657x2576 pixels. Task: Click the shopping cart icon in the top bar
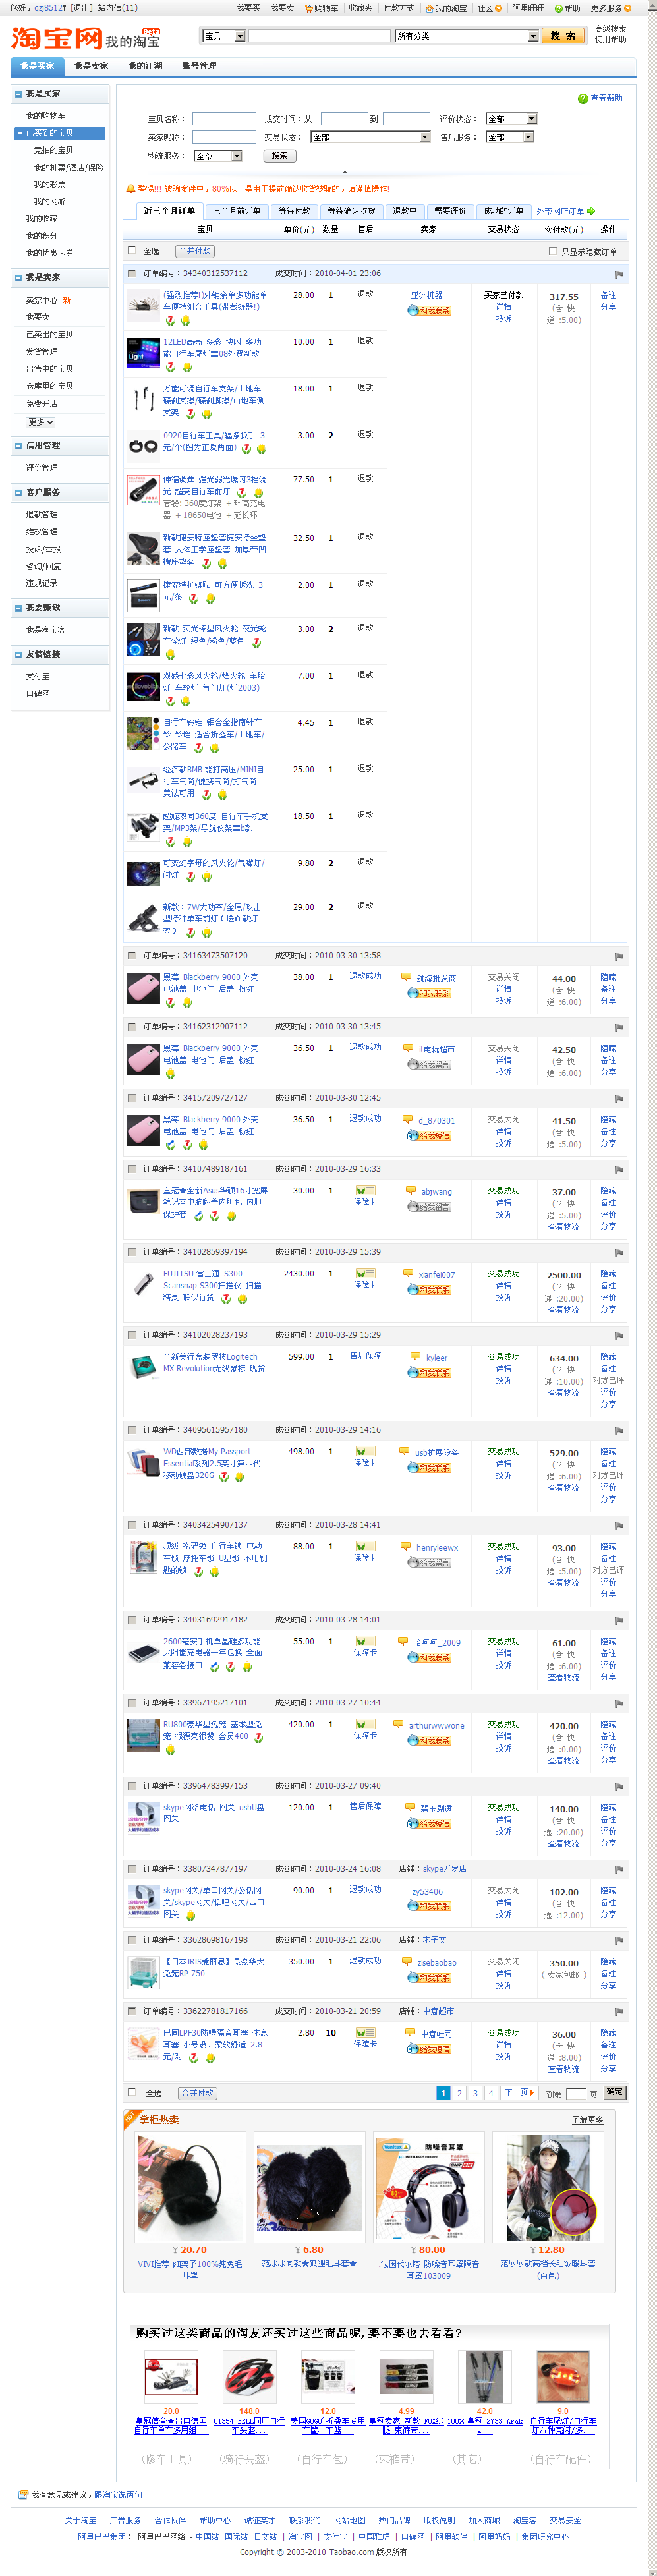309,8
